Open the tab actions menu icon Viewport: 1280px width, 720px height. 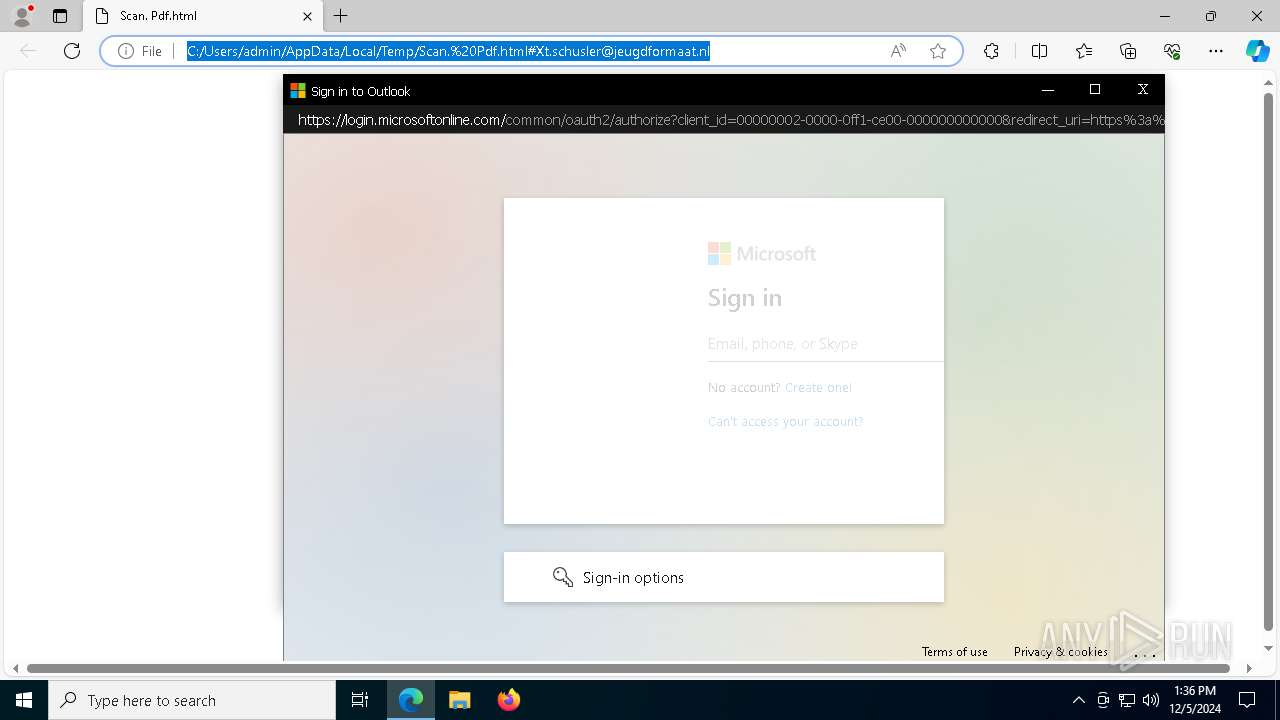tap(60, 16)
